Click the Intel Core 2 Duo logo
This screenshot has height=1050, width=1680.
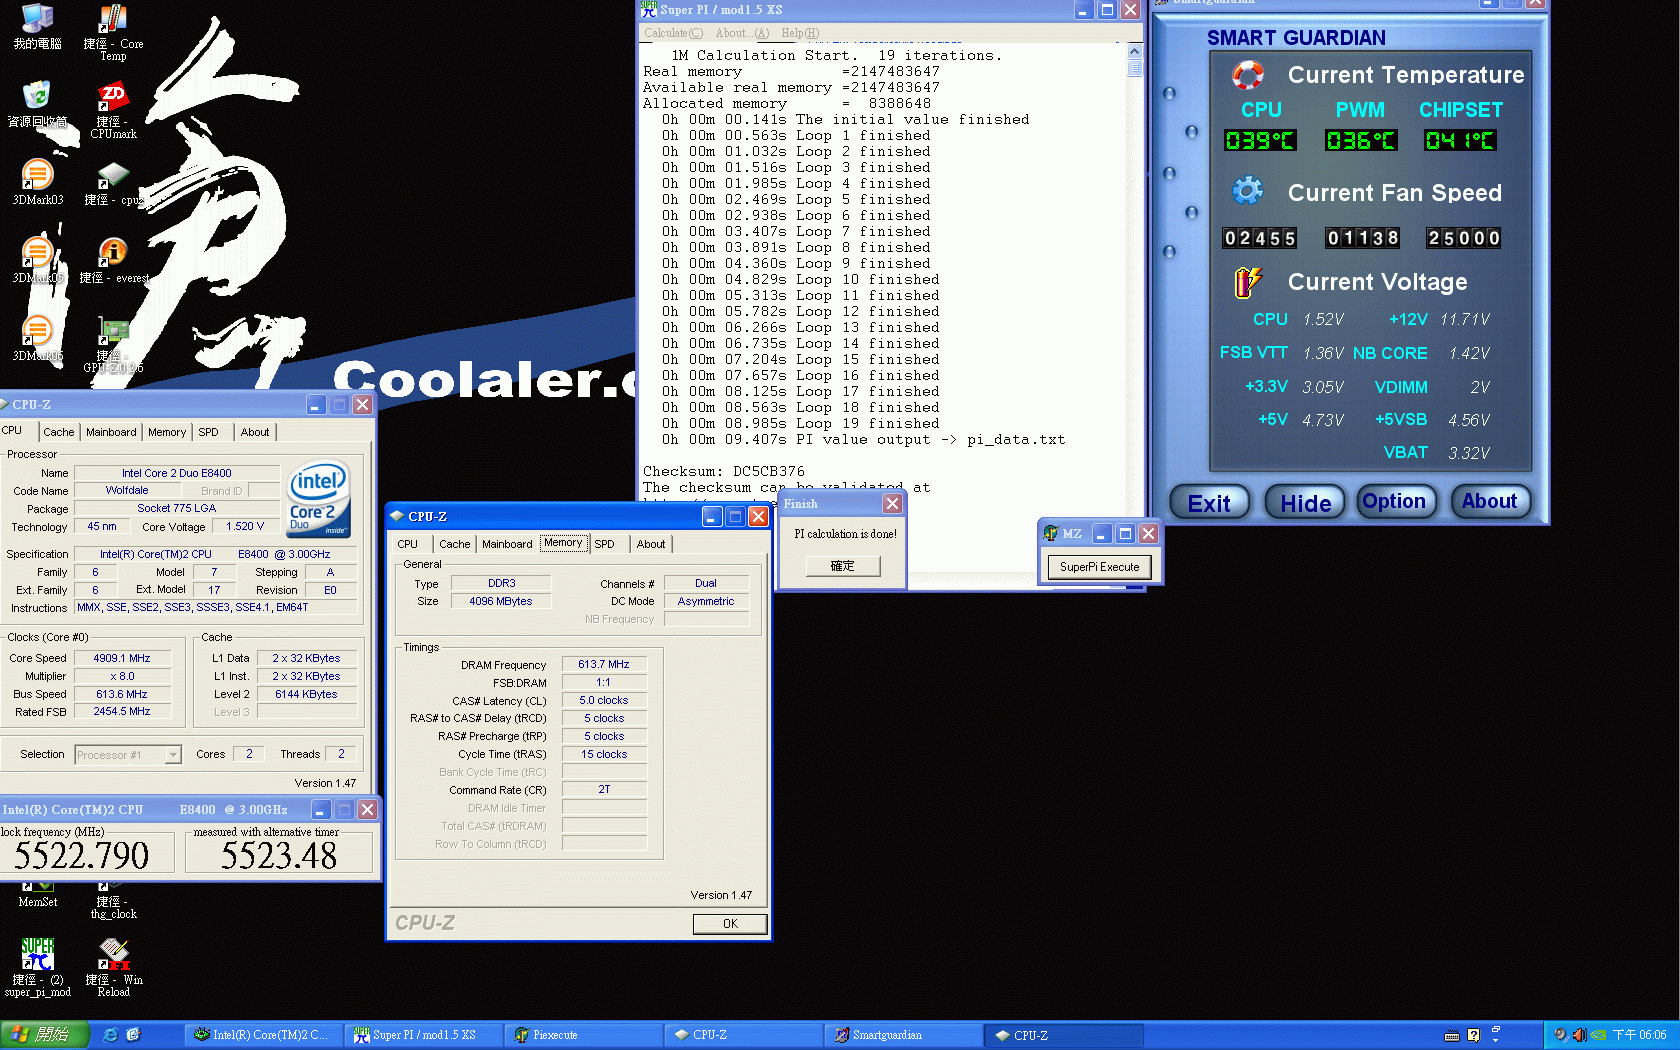click(x=318, y=497)
